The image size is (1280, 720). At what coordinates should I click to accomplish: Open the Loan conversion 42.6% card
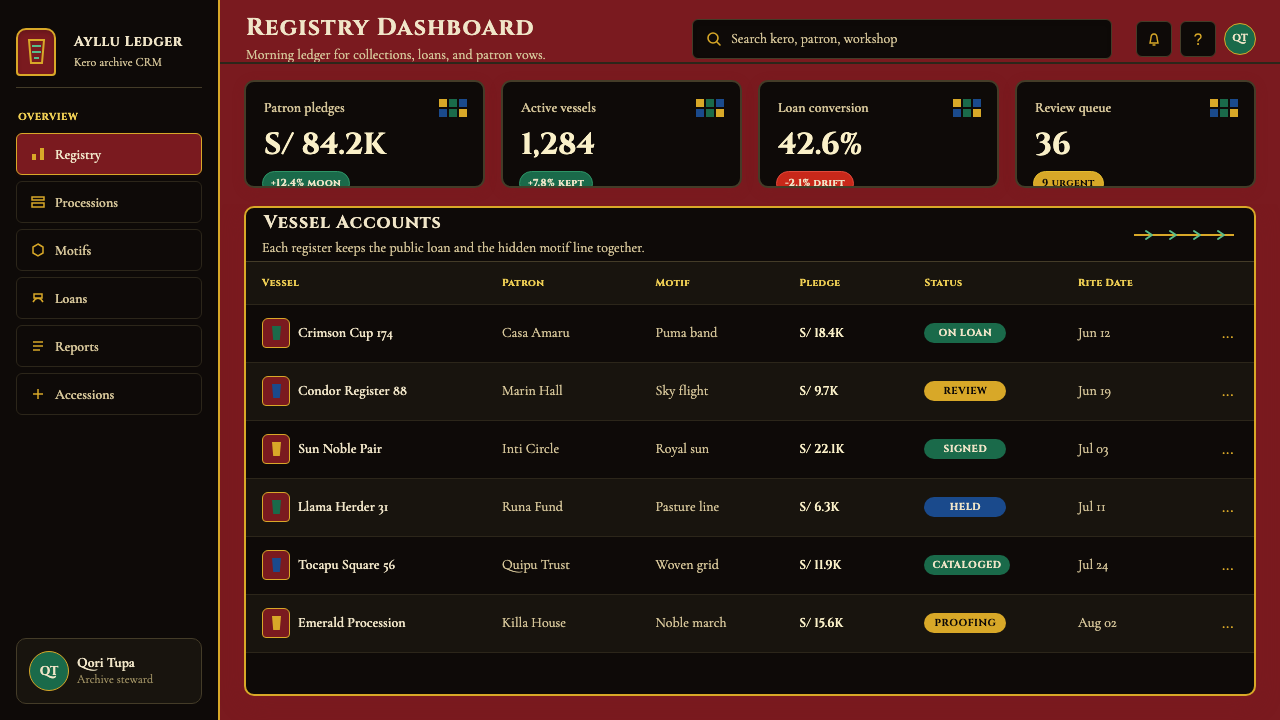879,134
